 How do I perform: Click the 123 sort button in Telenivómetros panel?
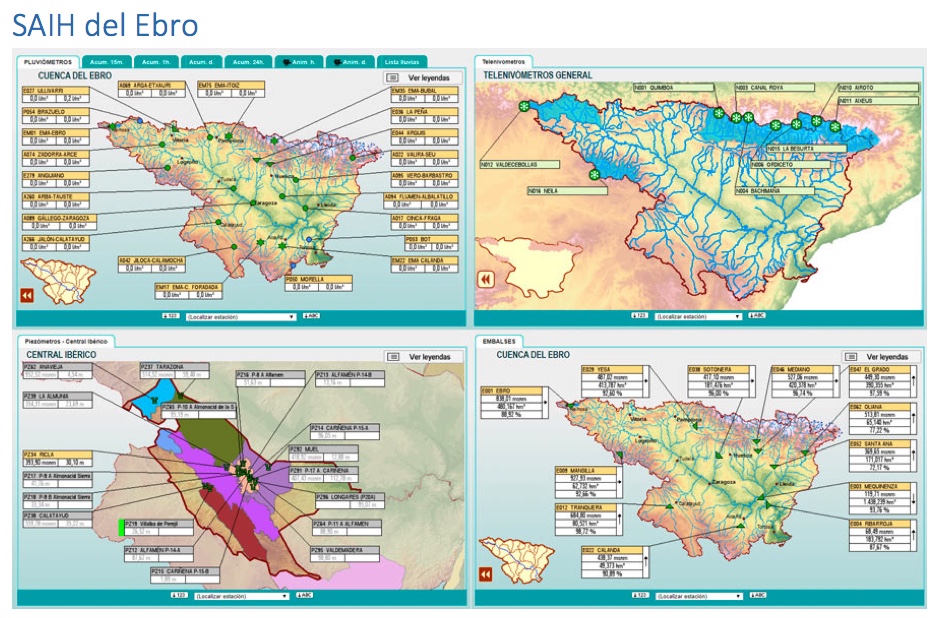[639, 315]
